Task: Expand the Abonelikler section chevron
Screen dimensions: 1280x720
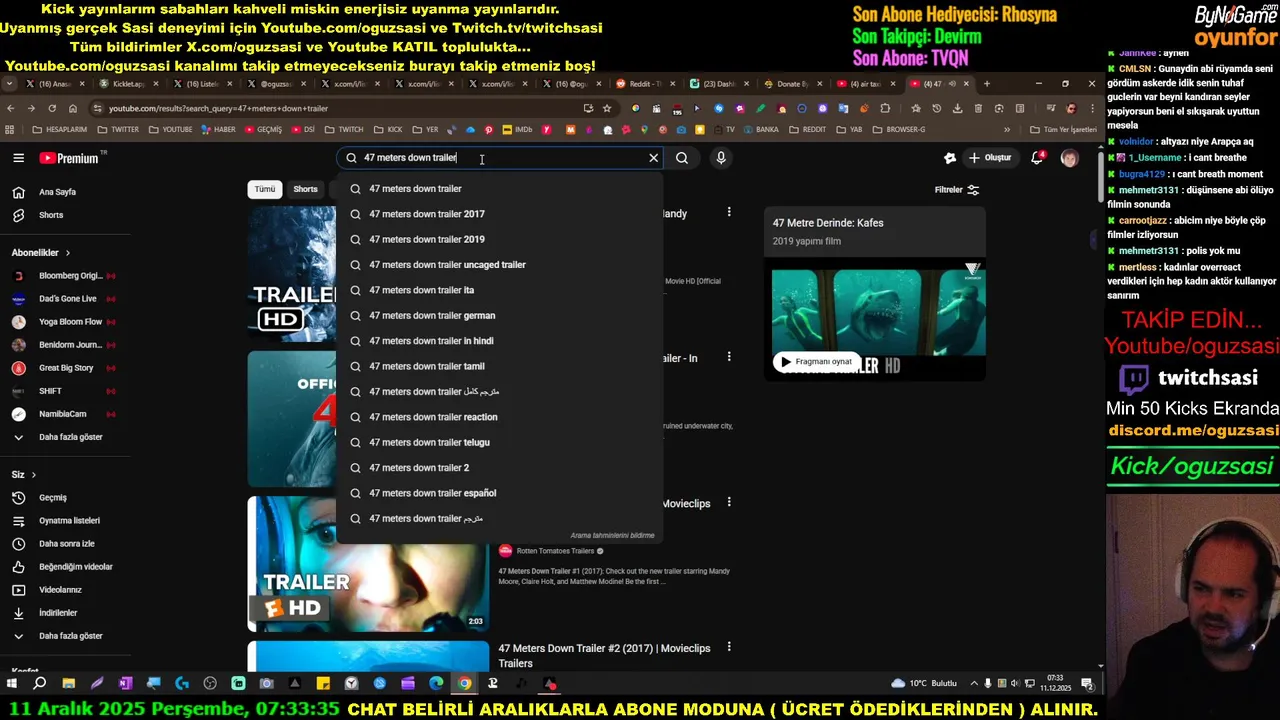Action: [x=67, y=253]
